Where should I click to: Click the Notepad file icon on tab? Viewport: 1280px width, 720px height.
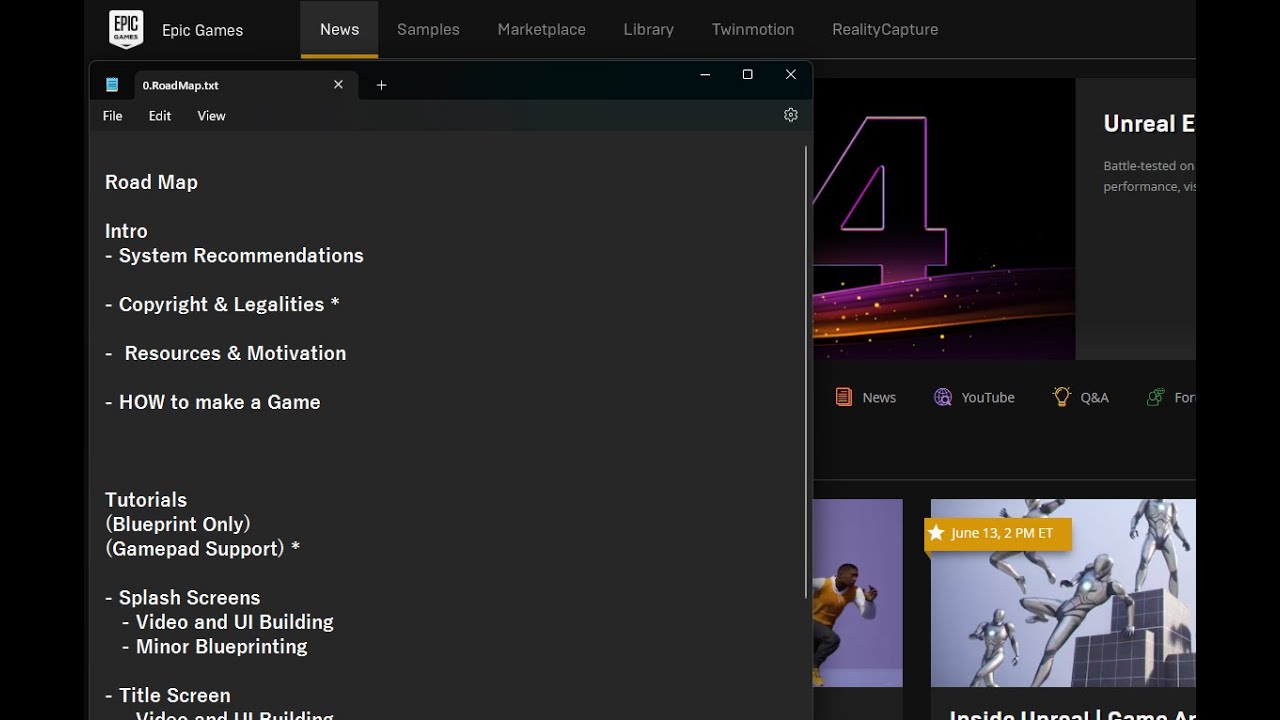point(112,85)
